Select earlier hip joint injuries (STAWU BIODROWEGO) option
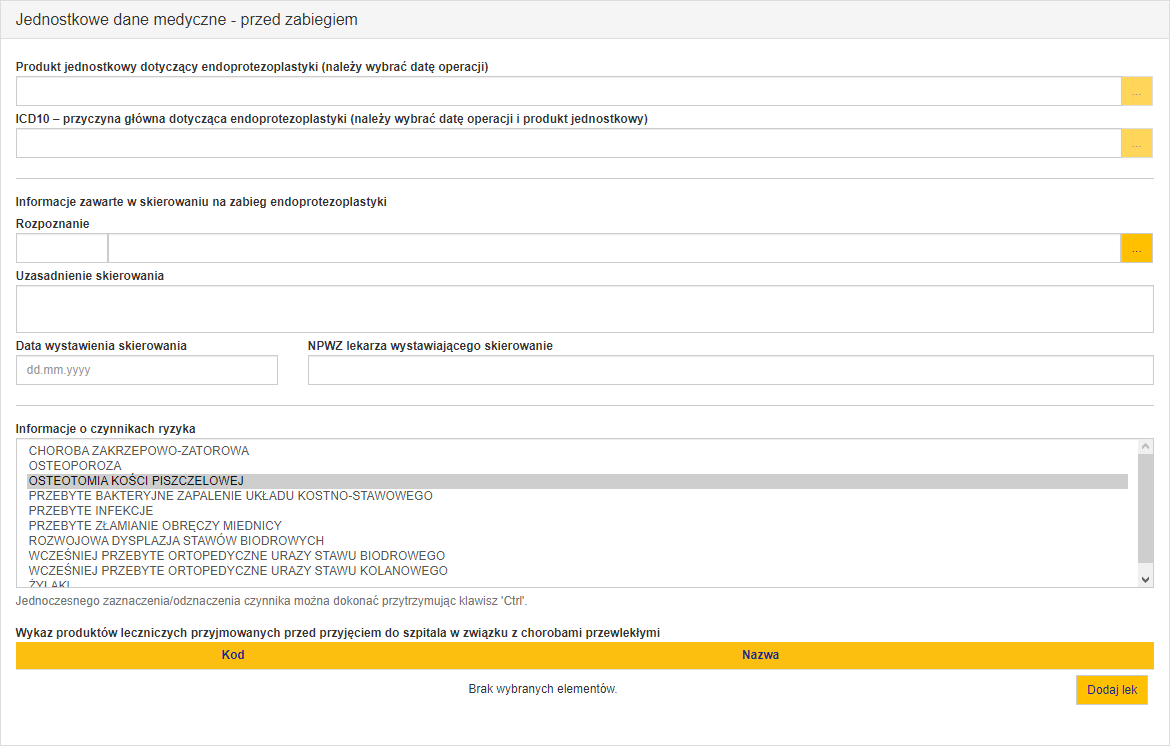1170x746 pixels. (x=237, y=556)
